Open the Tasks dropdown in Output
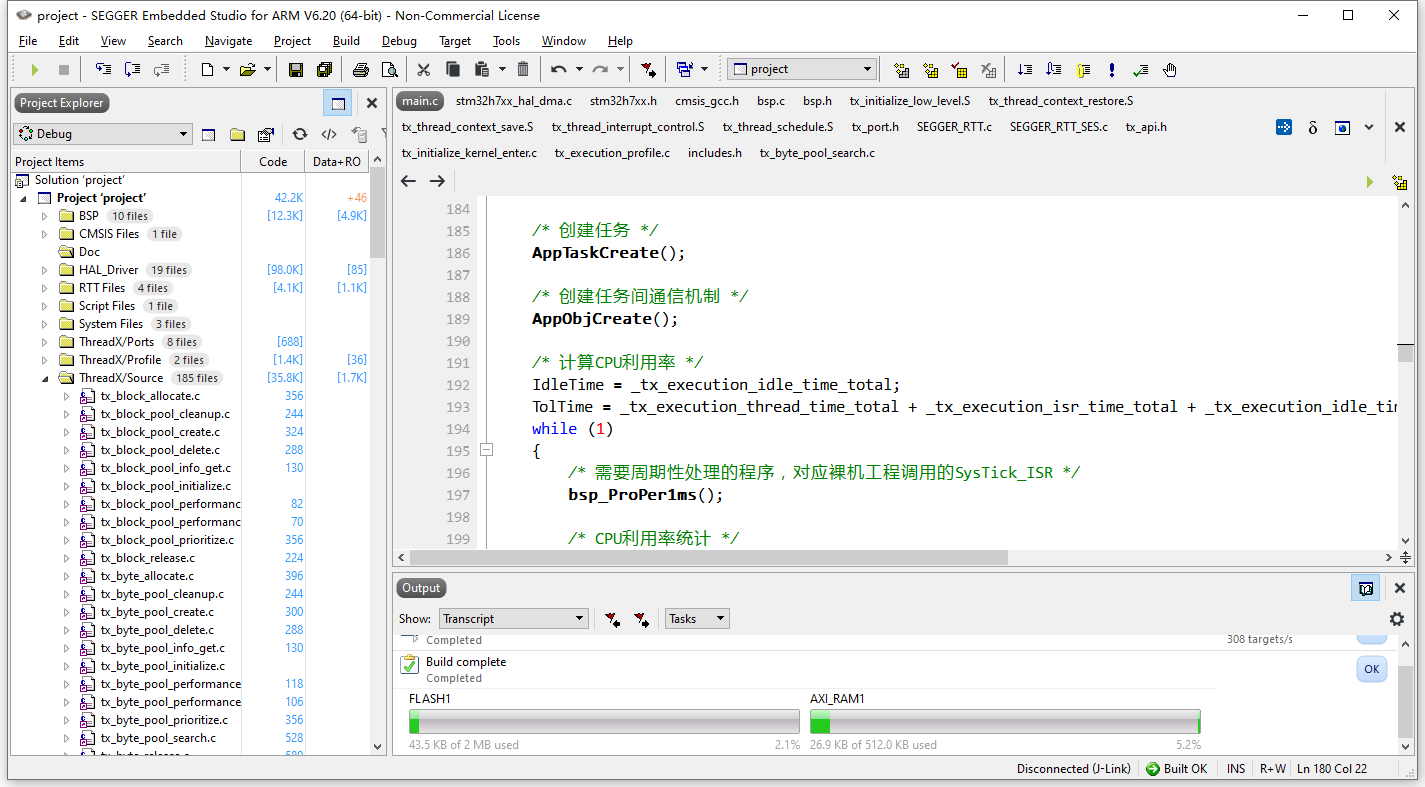The width and height of the screenshot is (1425, 787). [x=697, y=619]
